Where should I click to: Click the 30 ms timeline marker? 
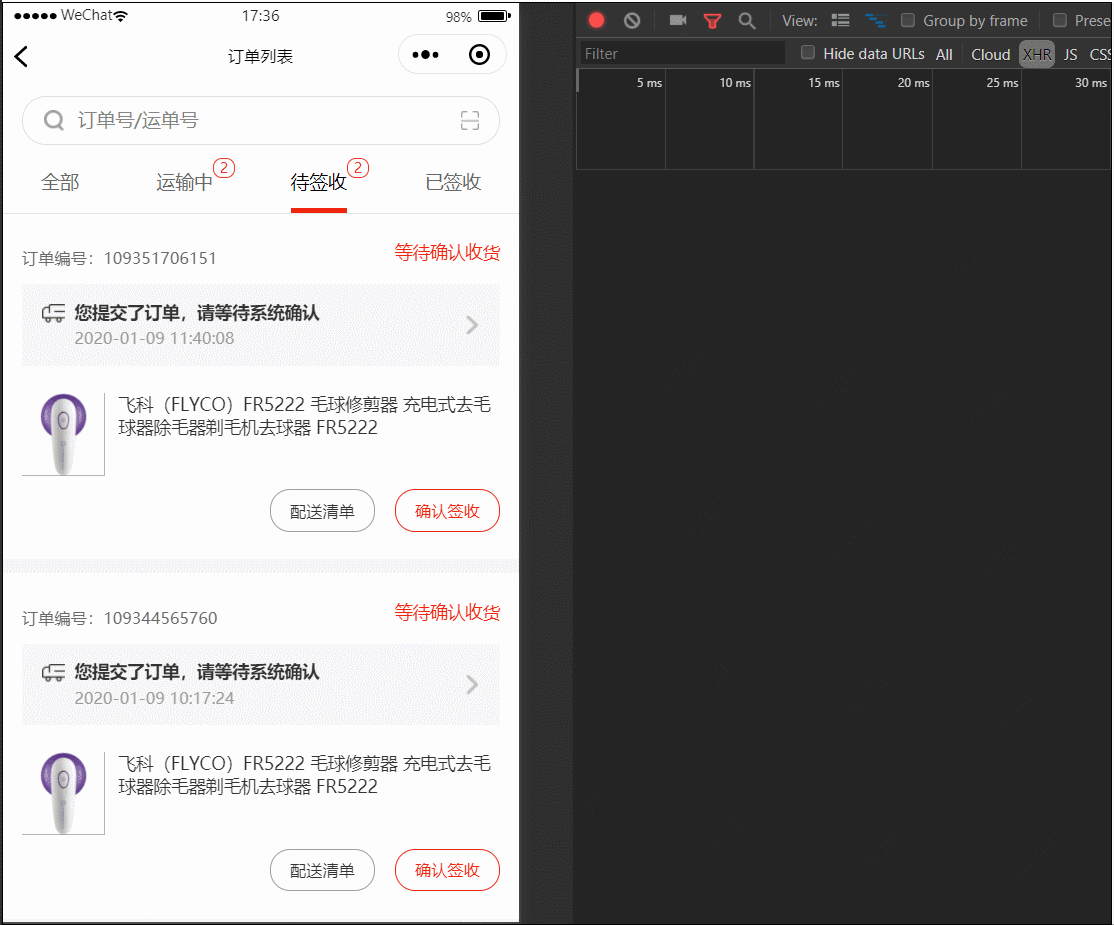coord(1091,83)
